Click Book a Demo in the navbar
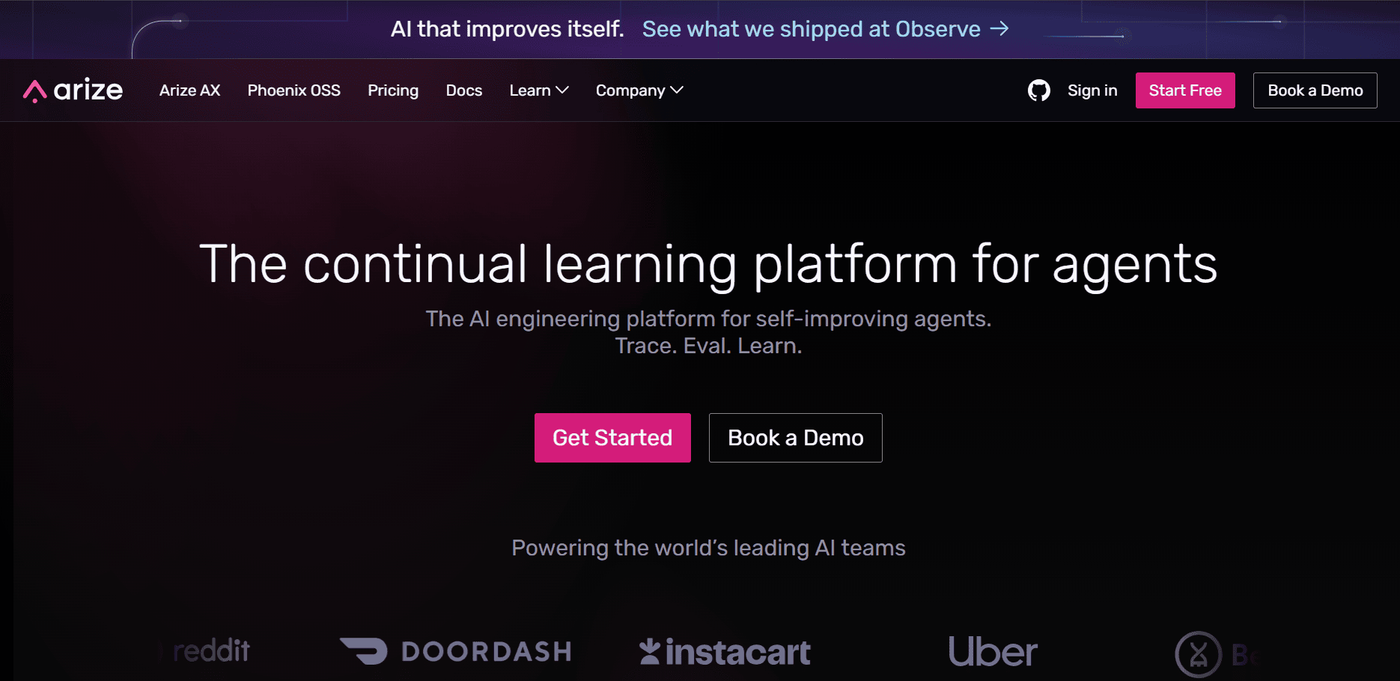 [x=1315, y=90]
